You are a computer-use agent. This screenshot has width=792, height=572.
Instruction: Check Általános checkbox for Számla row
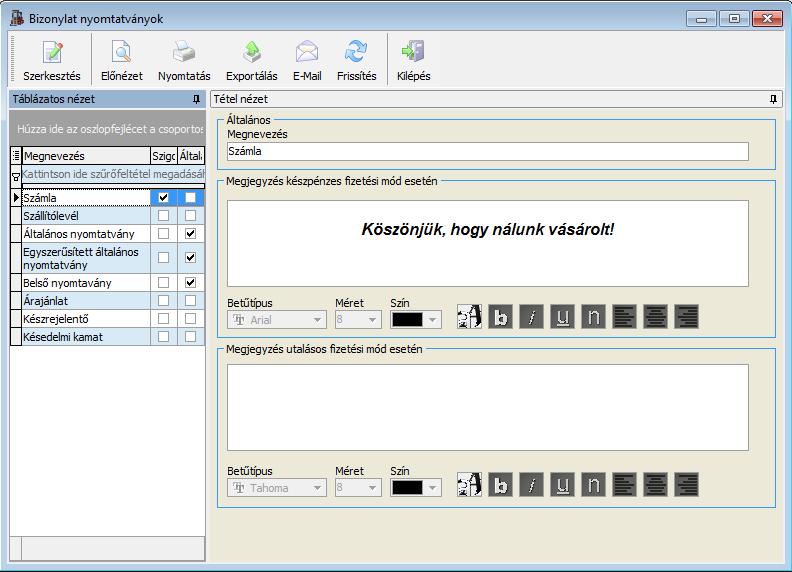click(190, 198)
